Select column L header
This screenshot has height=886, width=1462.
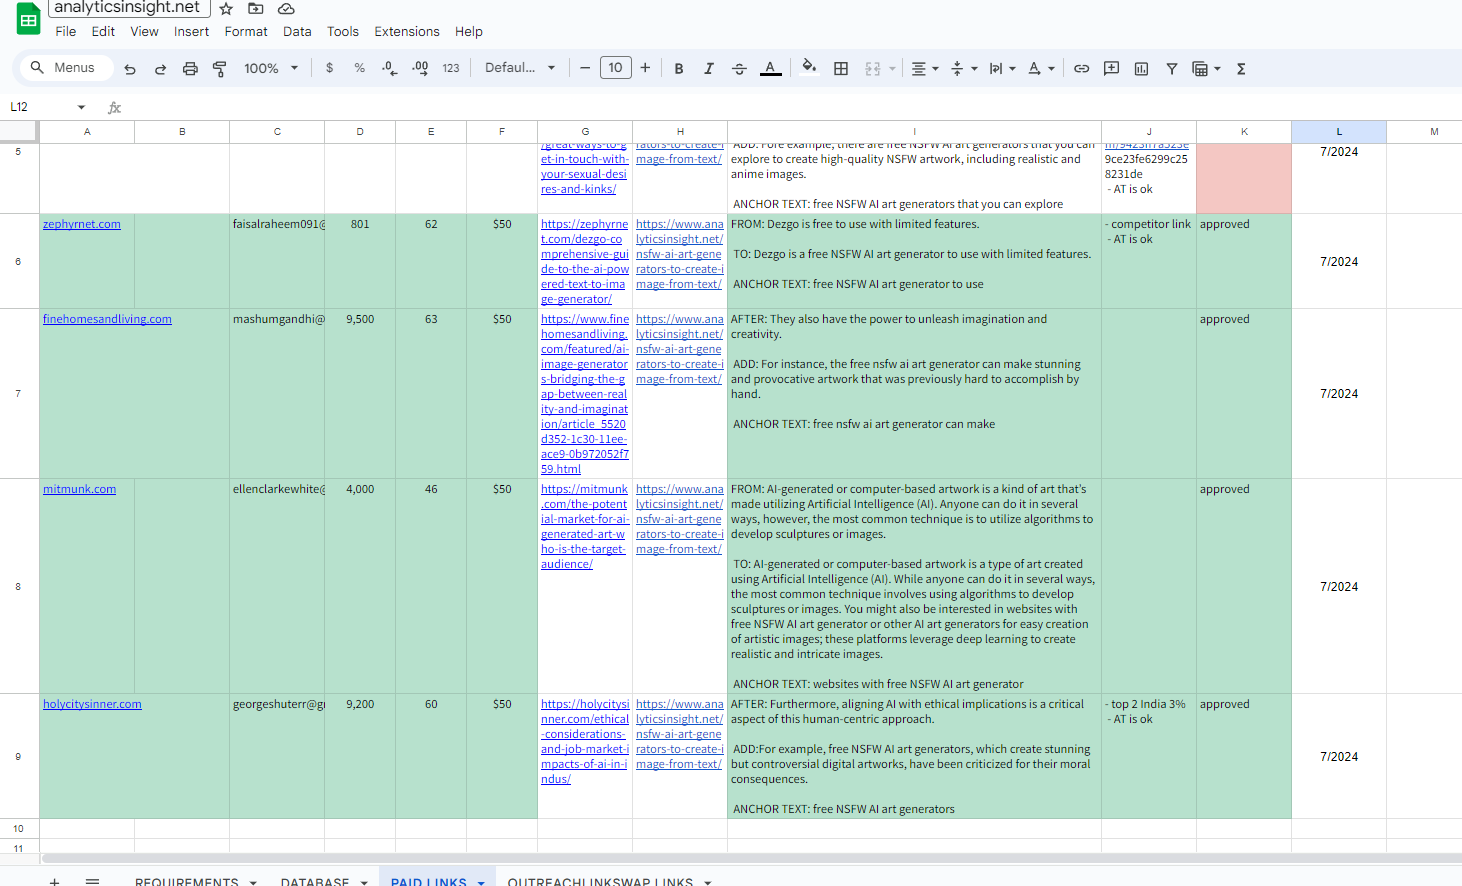1339,132
